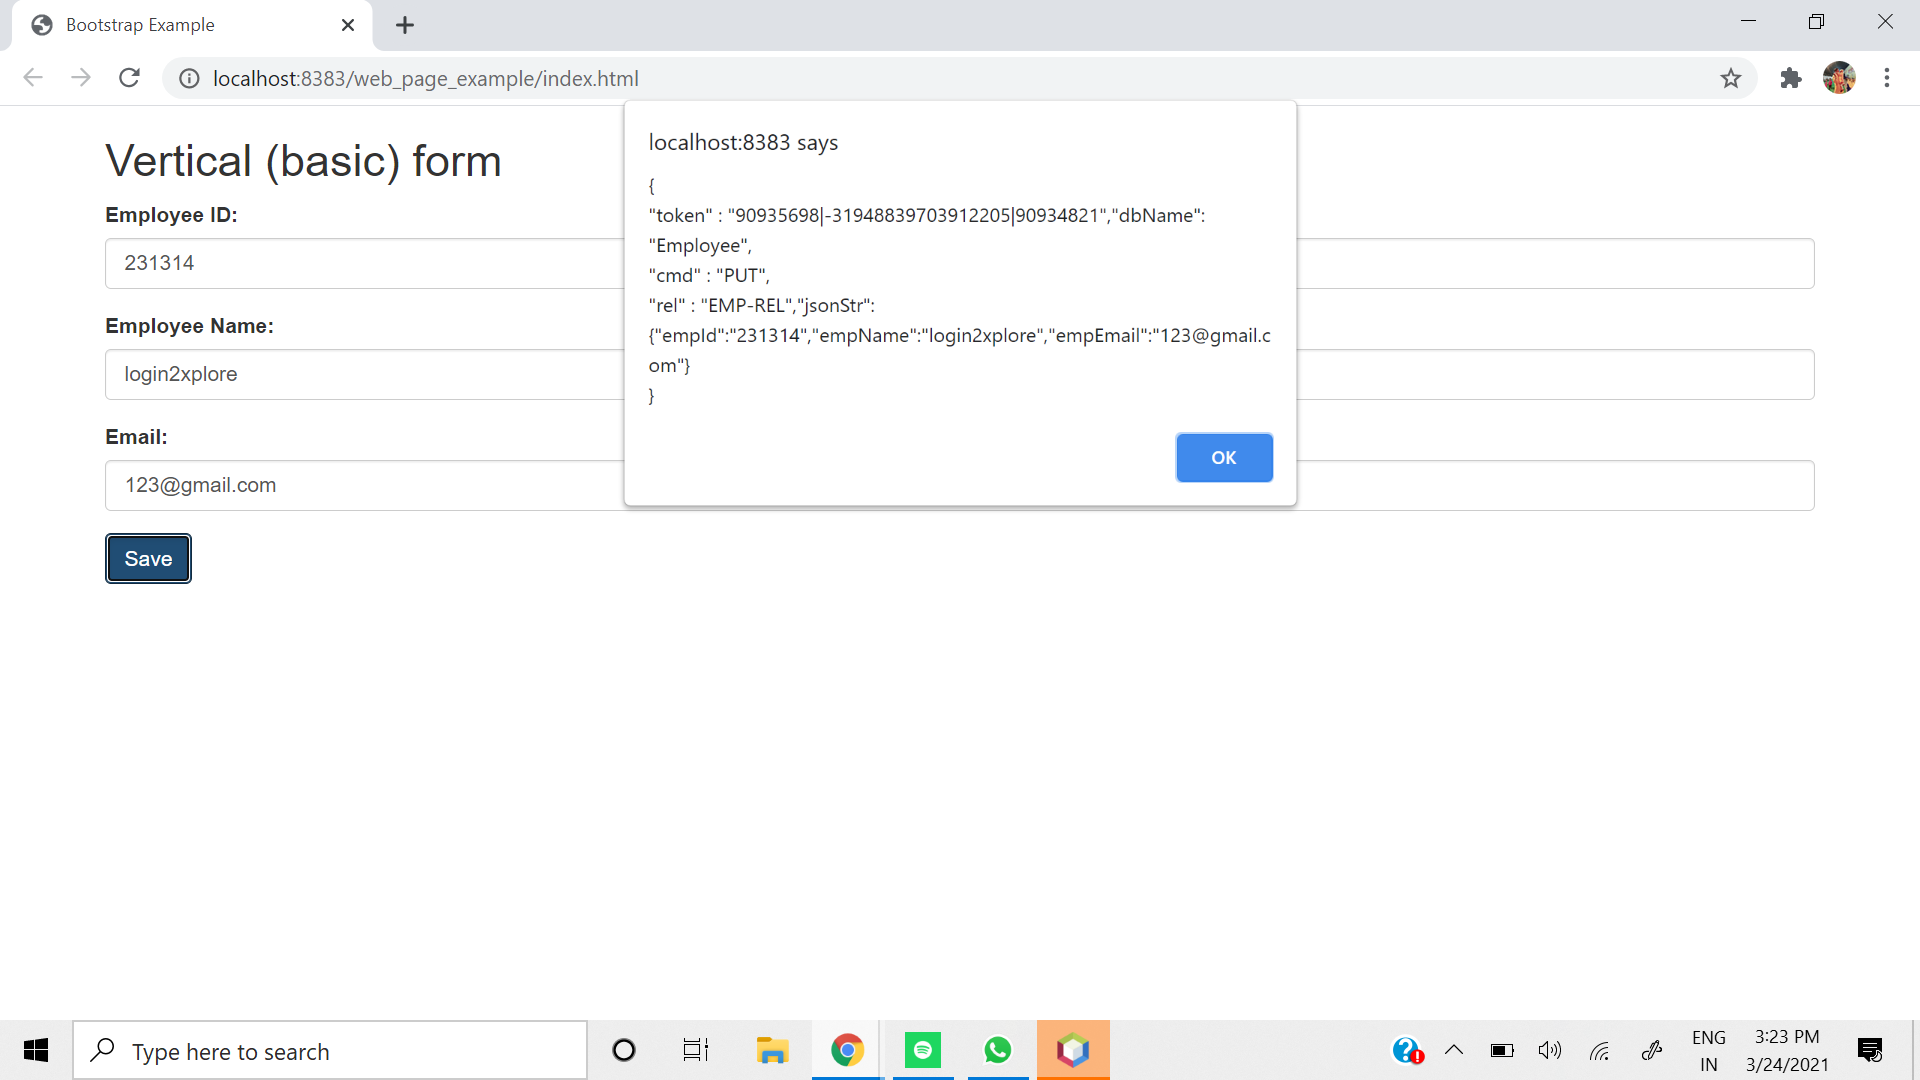Click the taskbar search box
Screen dimensions: 1920x1080
[x=330, y=1051]
